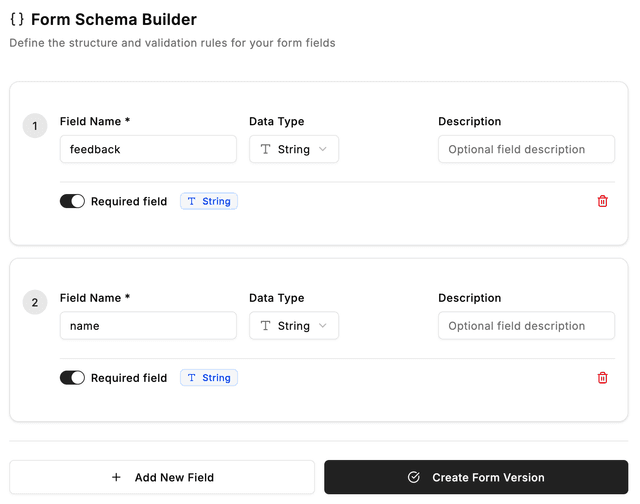Click "Description" label in the name card

click(x=470, y=298)
